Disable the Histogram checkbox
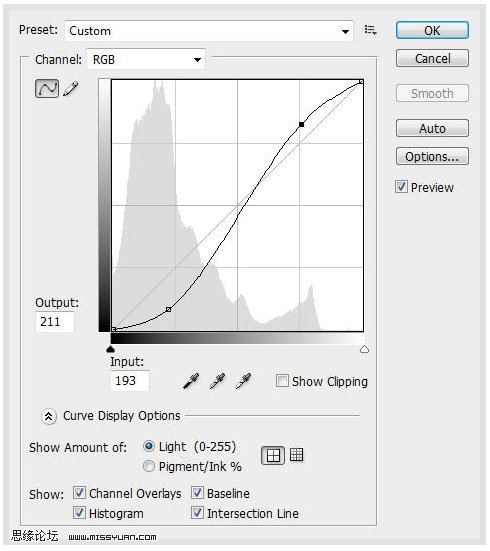 79,513
